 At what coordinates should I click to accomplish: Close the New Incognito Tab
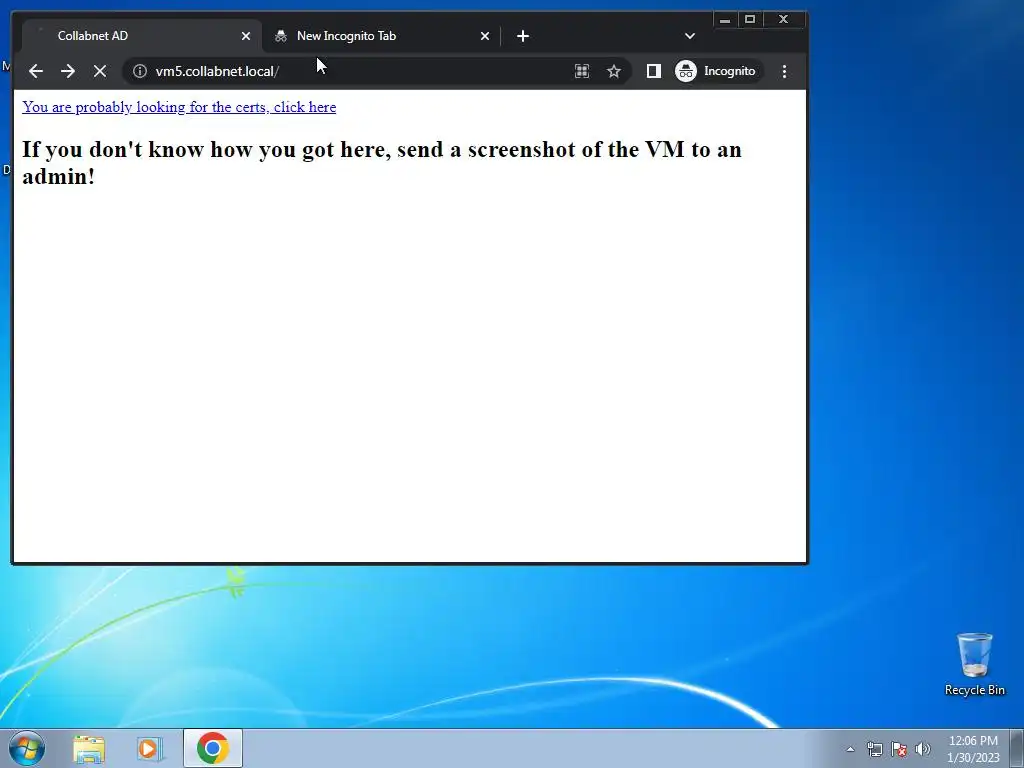coord(485,36)
